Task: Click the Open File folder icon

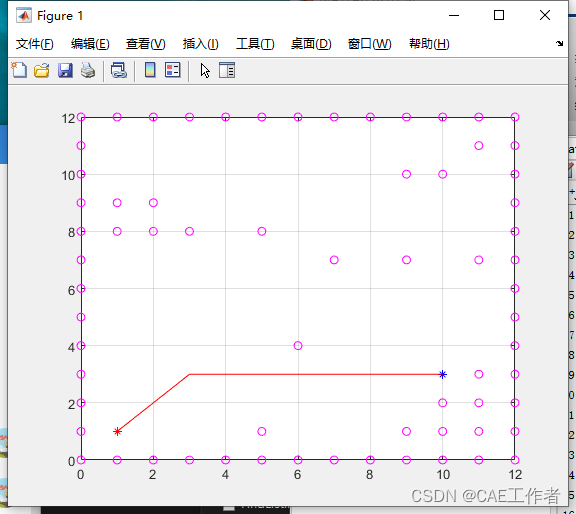Action: pyautogui.click(x=42, y=70)
